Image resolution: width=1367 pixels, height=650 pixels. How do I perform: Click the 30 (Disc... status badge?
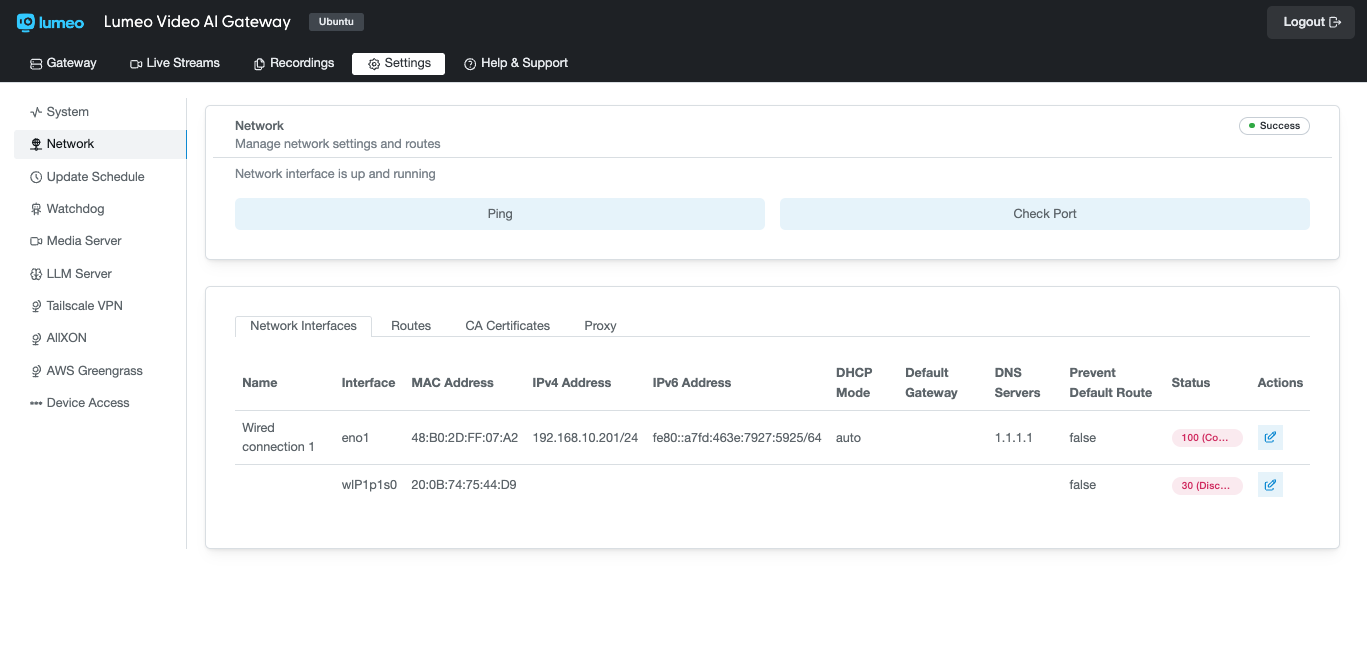tap(1207, 486)
